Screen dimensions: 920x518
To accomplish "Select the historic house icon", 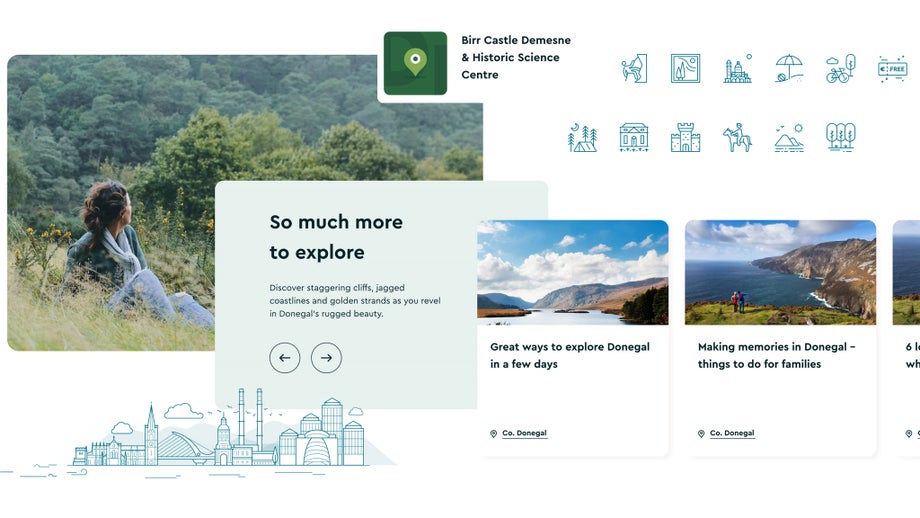I will click(x=634, y=137).
